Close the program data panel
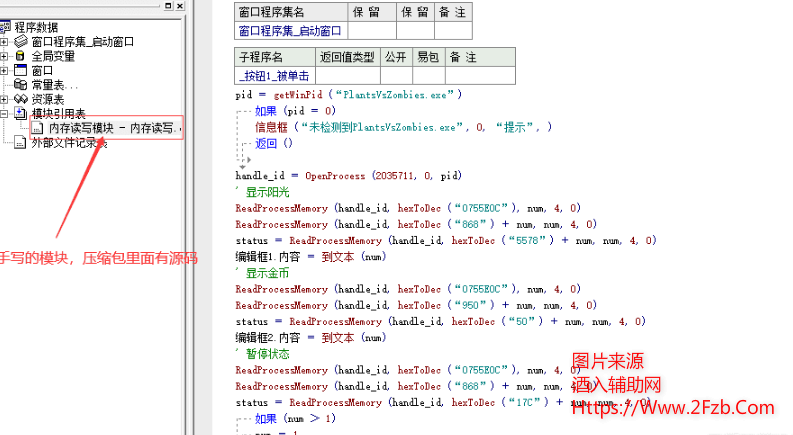This screenshot has height=435, width=793. (x=179, y=7)
